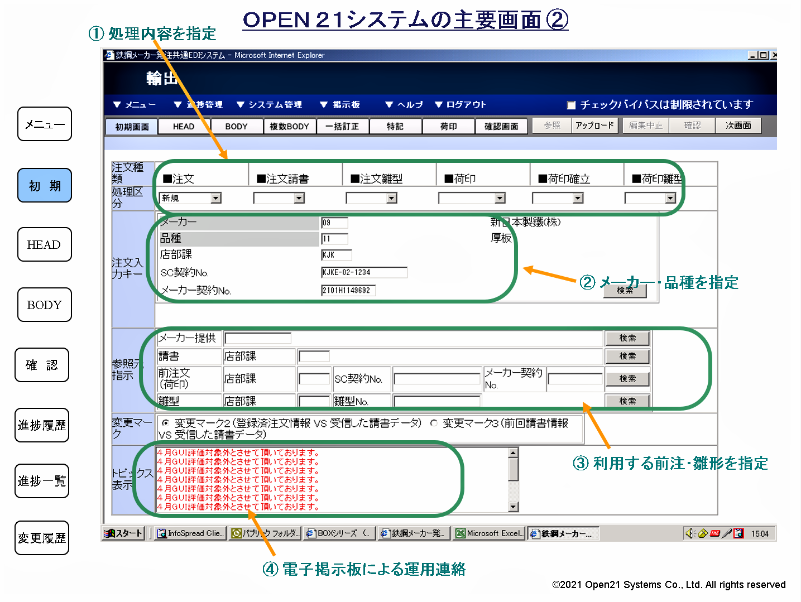
Task: Click the pen icon in the system tray
Action: pyautogui.click(x=727, y=534)
